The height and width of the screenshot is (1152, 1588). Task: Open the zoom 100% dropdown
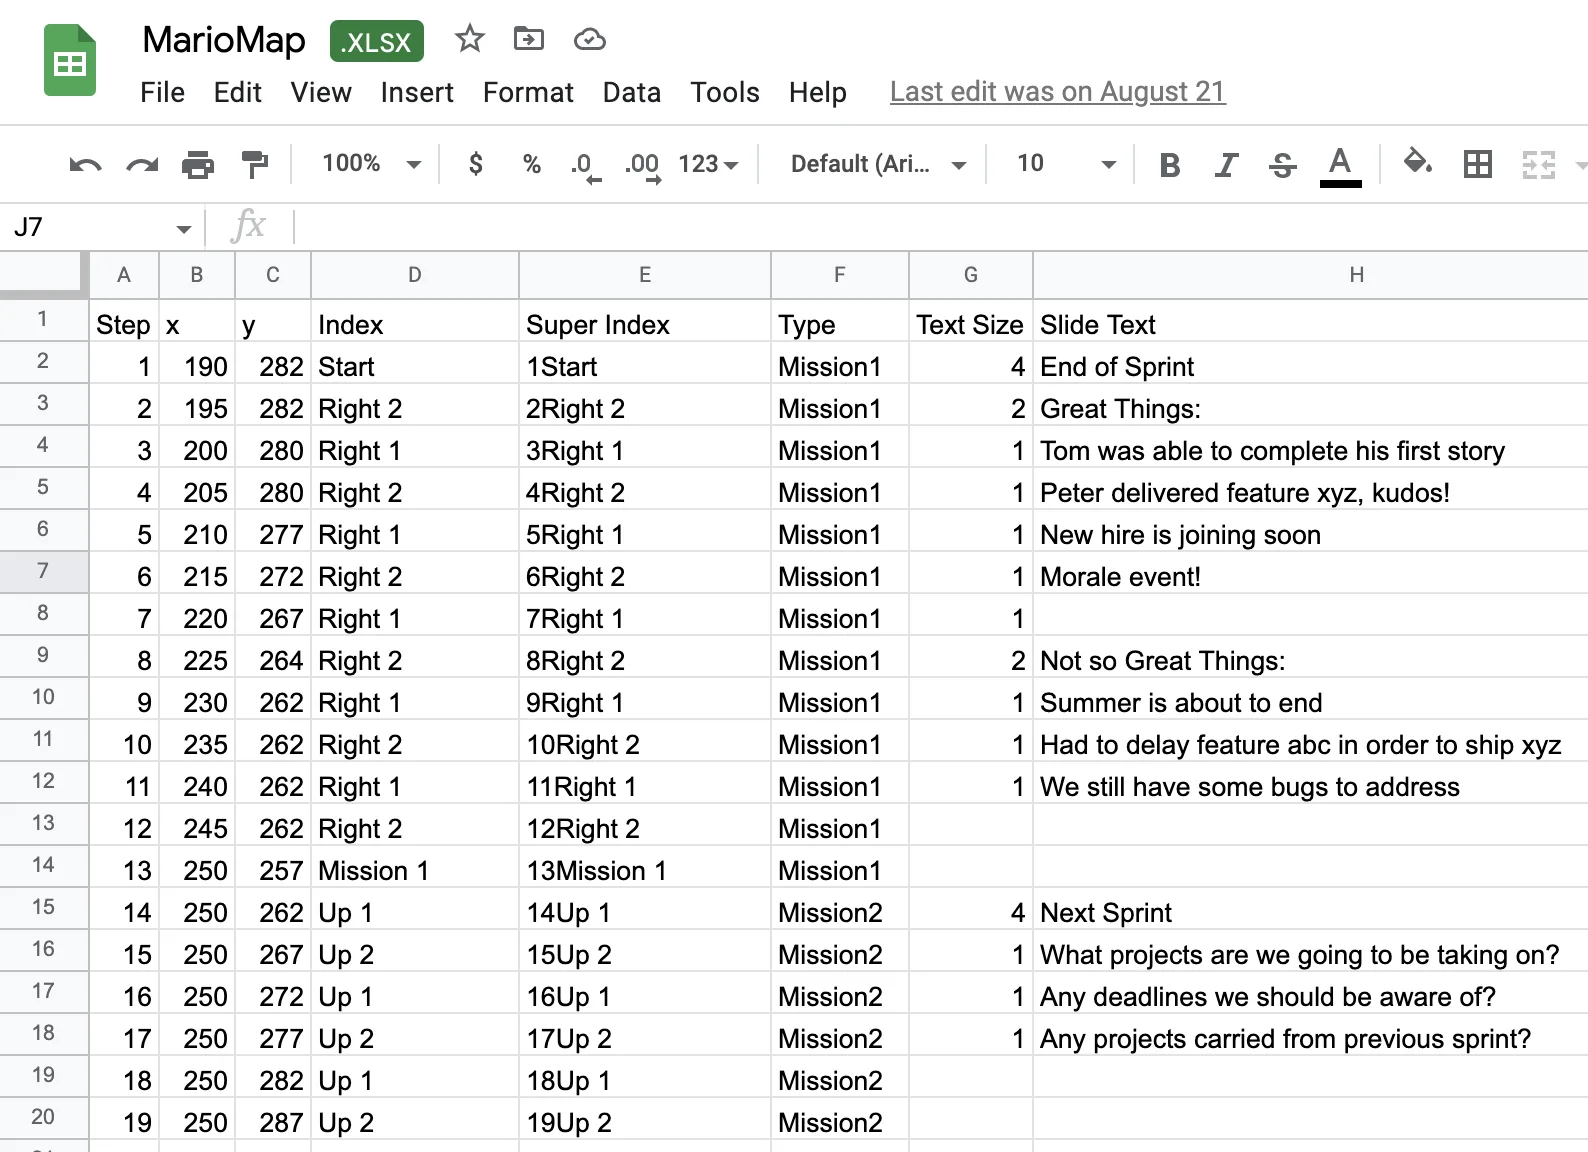click(370, 164)
